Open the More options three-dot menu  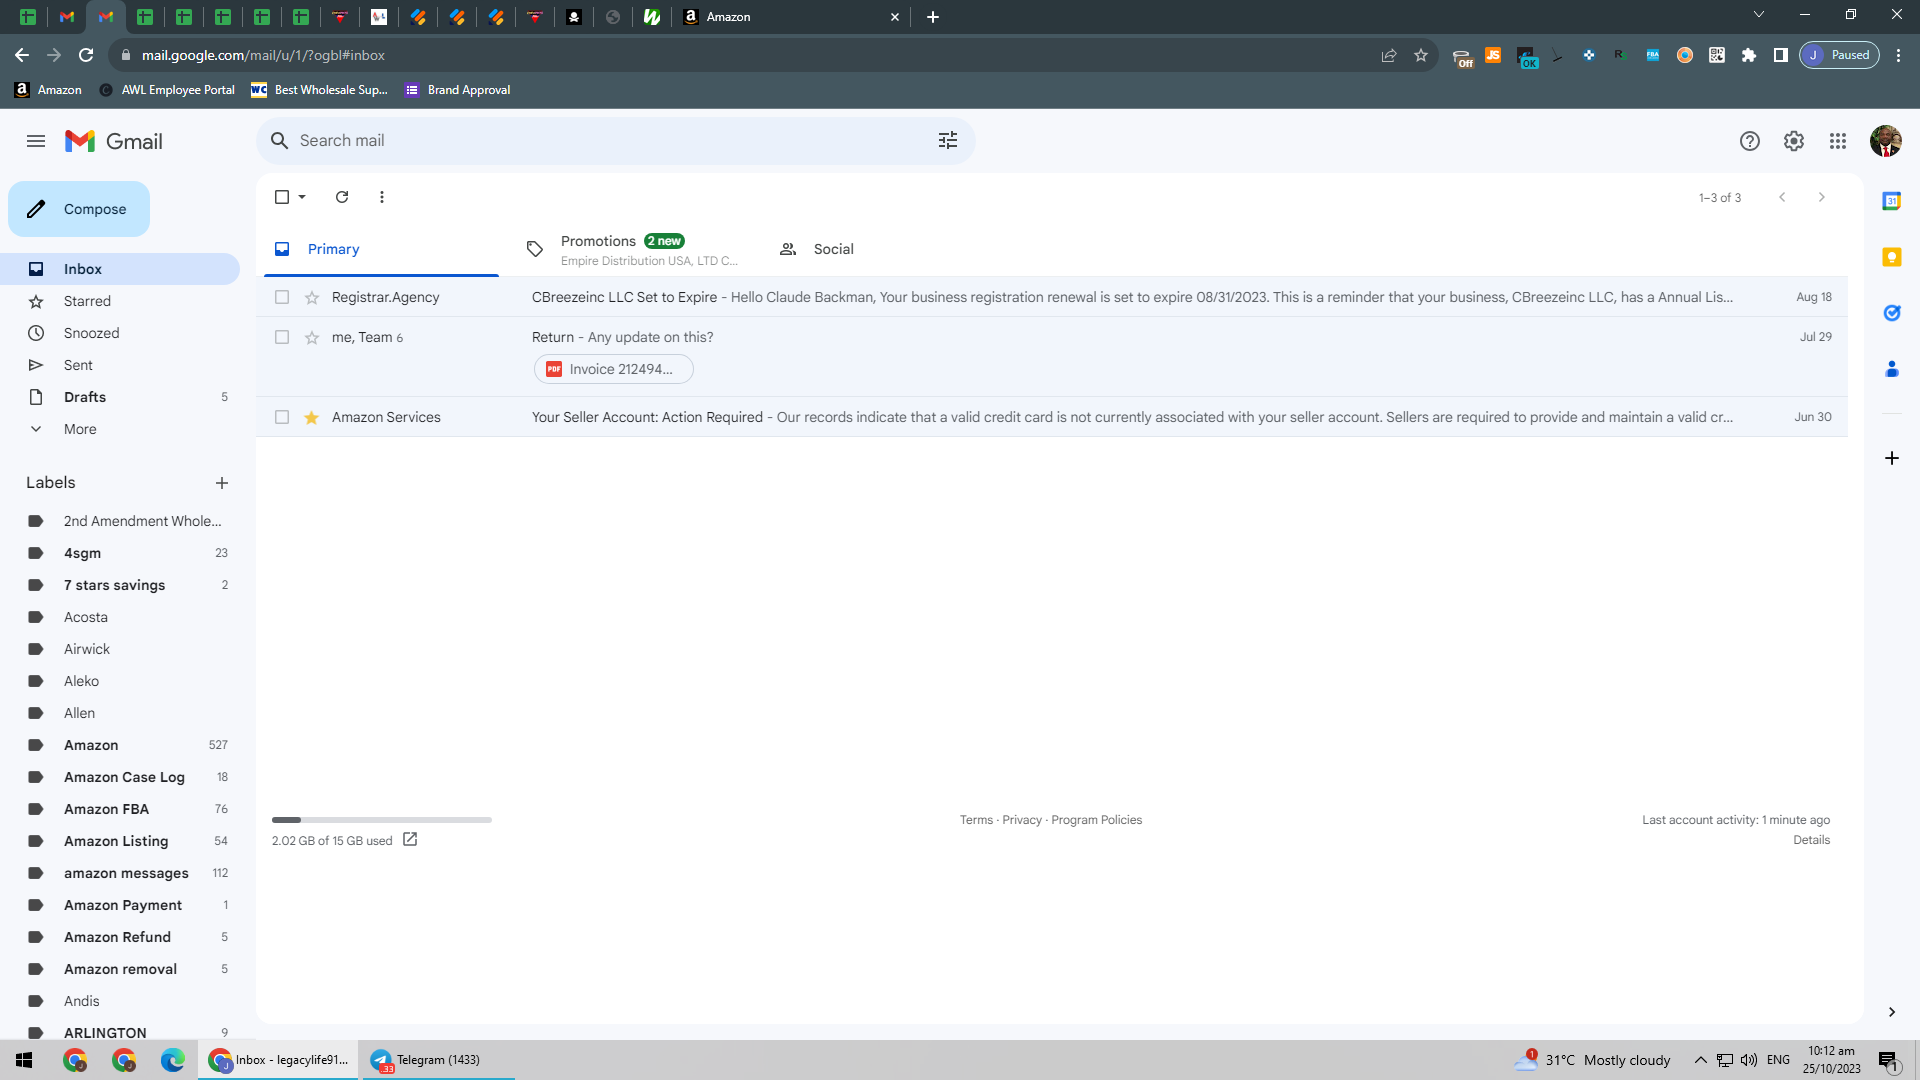[x=382, y=197]
